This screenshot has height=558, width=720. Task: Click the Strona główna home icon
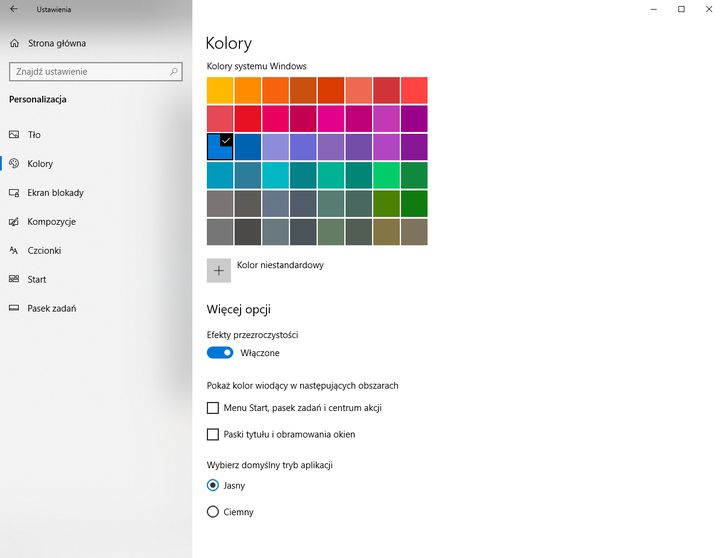click(14, 43)
